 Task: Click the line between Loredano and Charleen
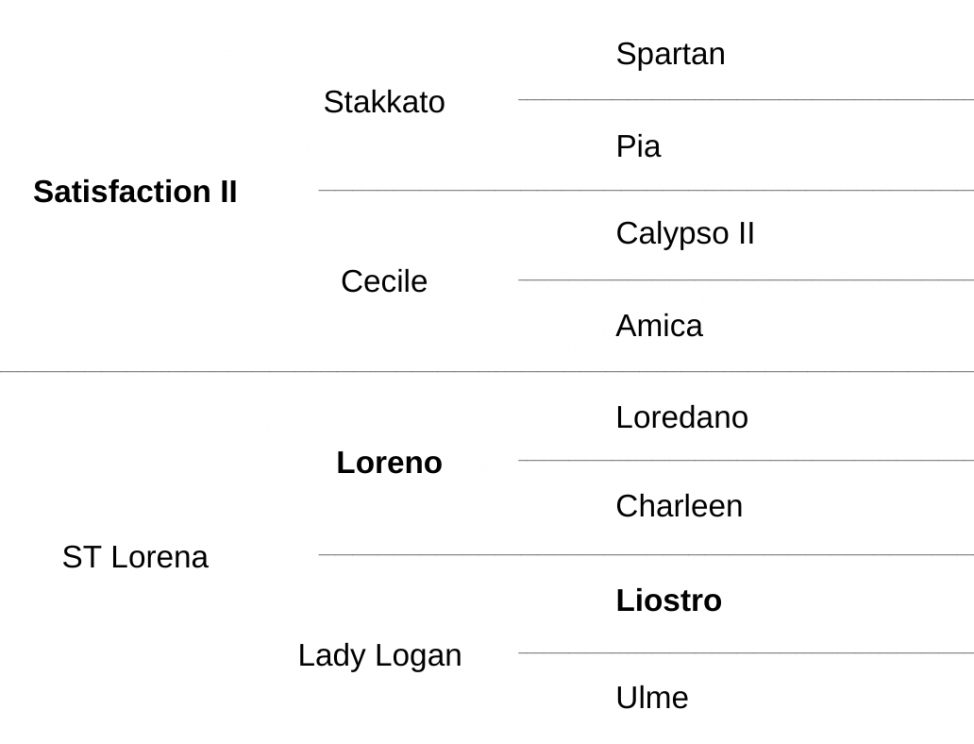(746, 460)
